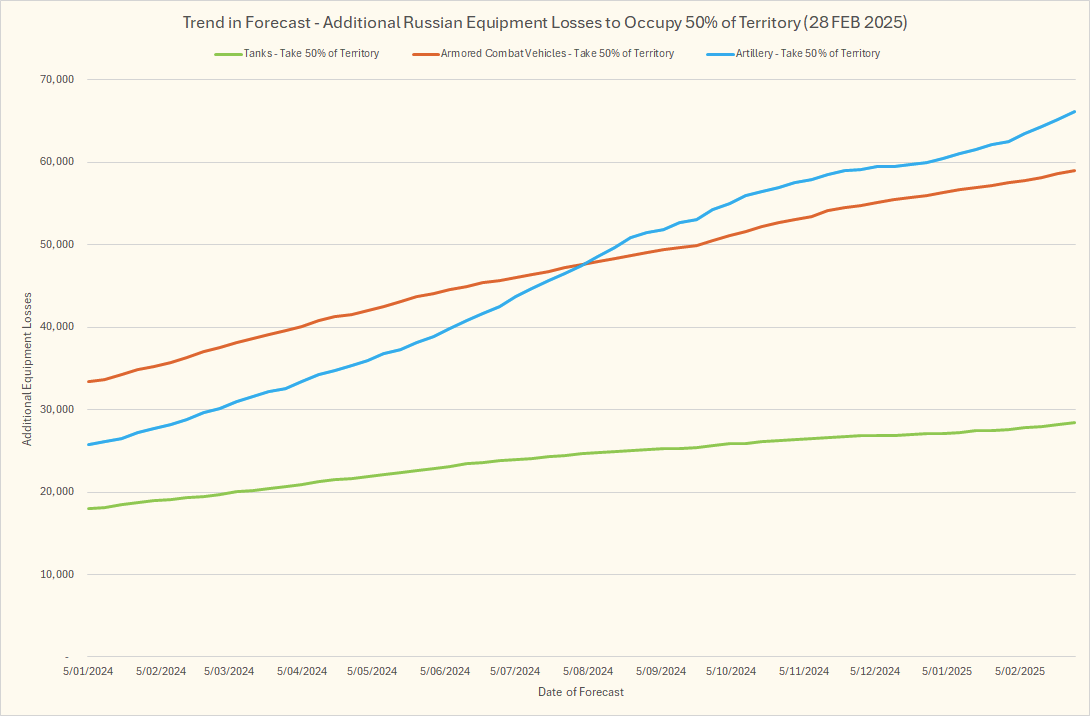Click the left start of the green Tanks line
The height and width of the screenshot is (716, 1090).
pyautogui.click(x=89, y=509)
